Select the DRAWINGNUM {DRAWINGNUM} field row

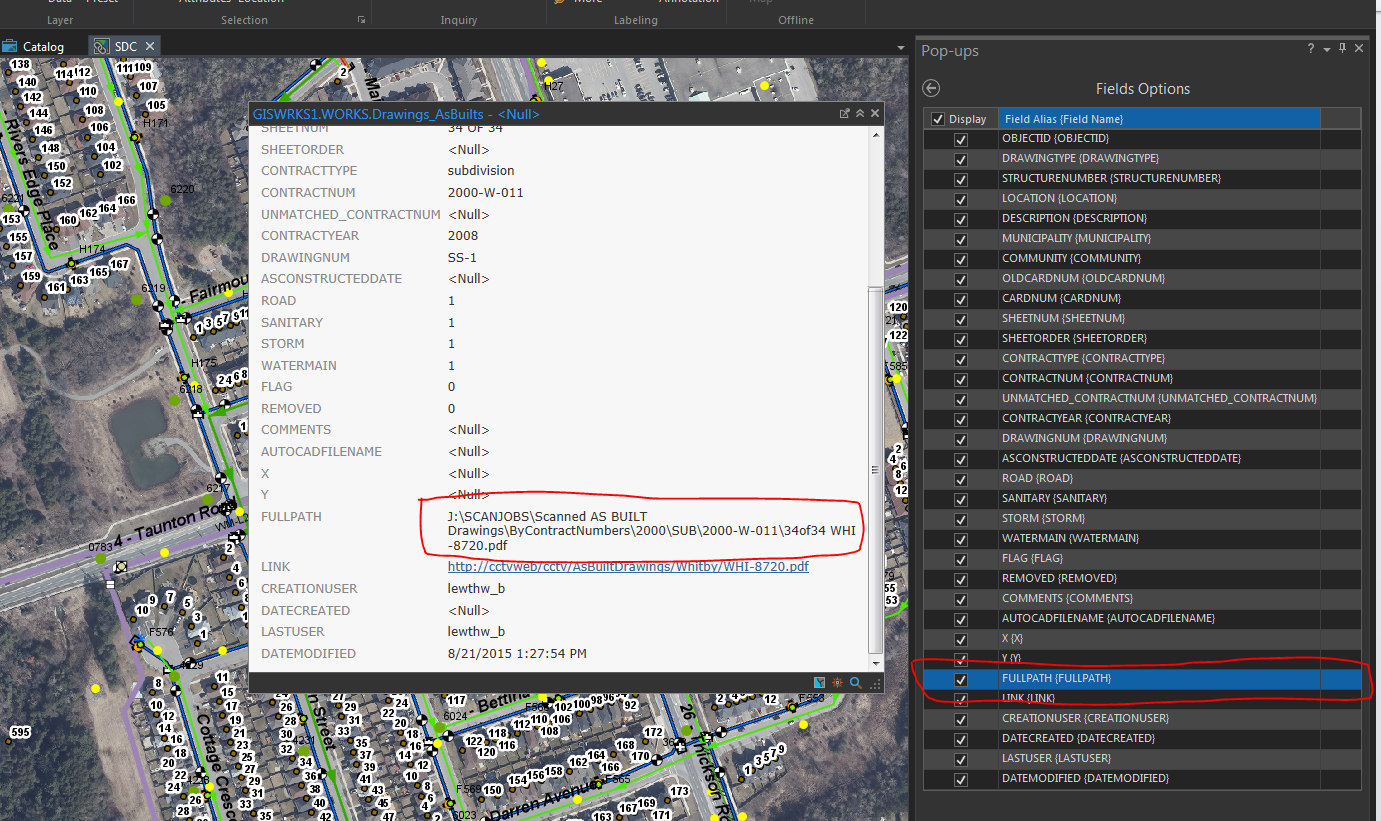[1141, 438]
